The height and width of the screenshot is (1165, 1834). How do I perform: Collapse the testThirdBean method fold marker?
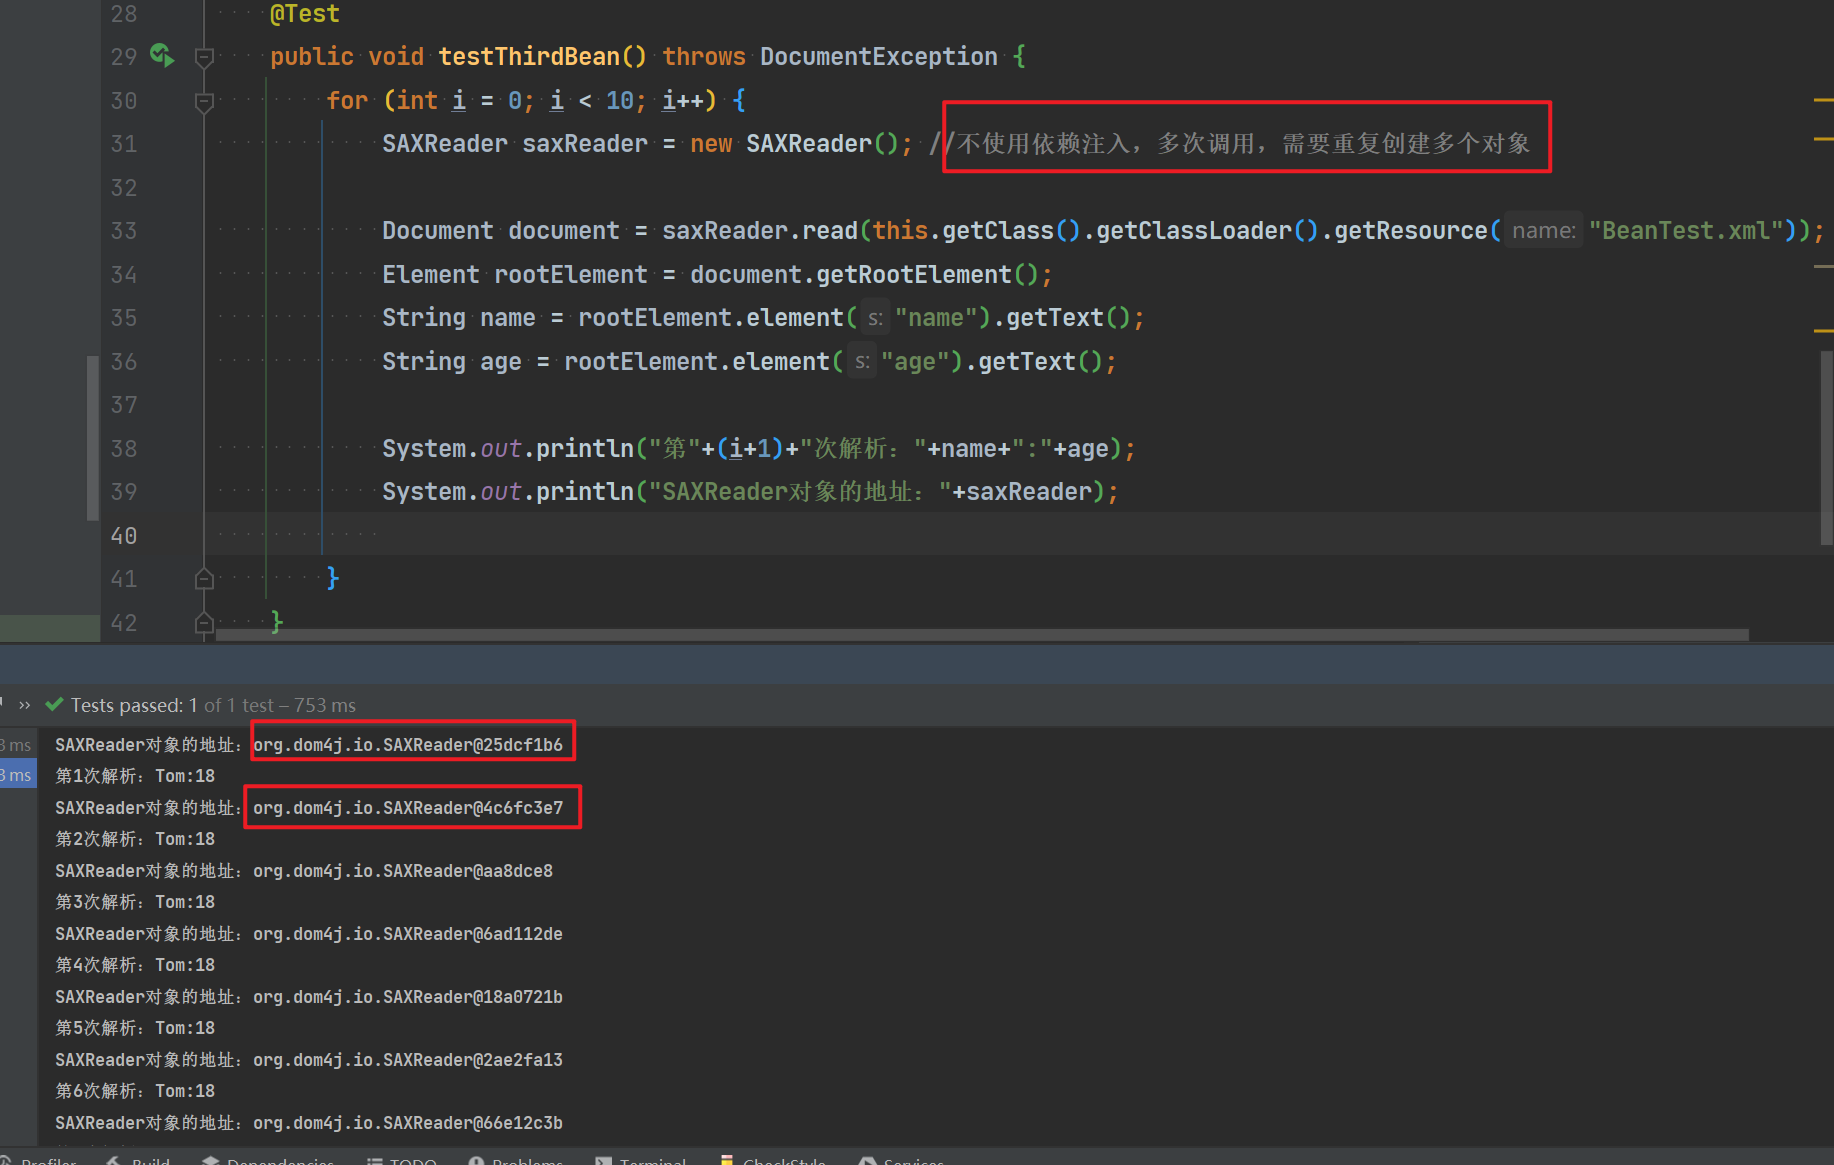[x=204, y=57]
